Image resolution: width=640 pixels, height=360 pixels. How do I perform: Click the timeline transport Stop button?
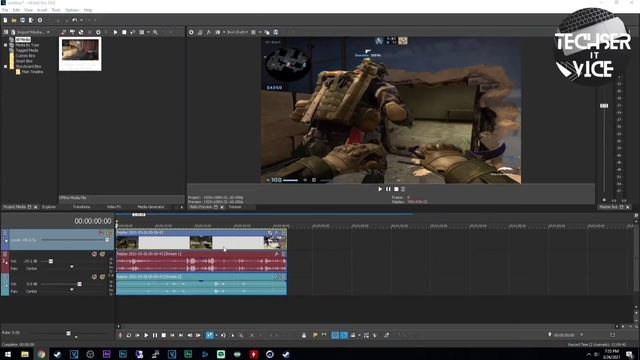(x=164, y=335)
